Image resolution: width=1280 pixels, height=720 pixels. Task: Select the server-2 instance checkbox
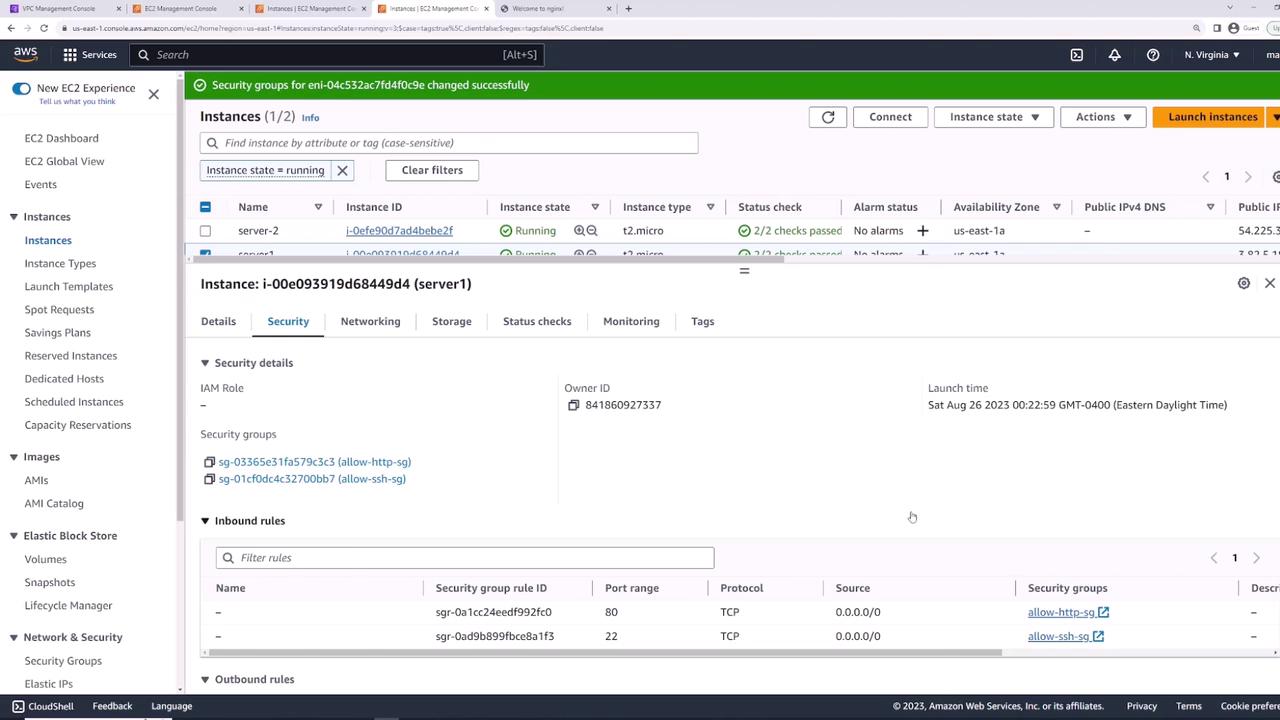point(205,231)
